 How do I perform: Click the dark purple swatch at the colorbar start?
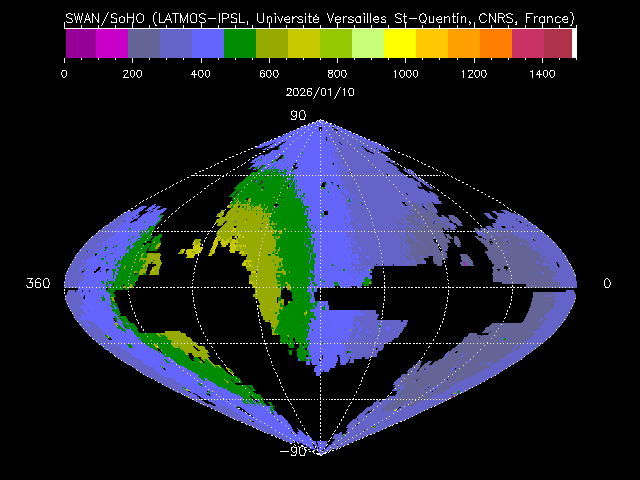coord(80,43)
